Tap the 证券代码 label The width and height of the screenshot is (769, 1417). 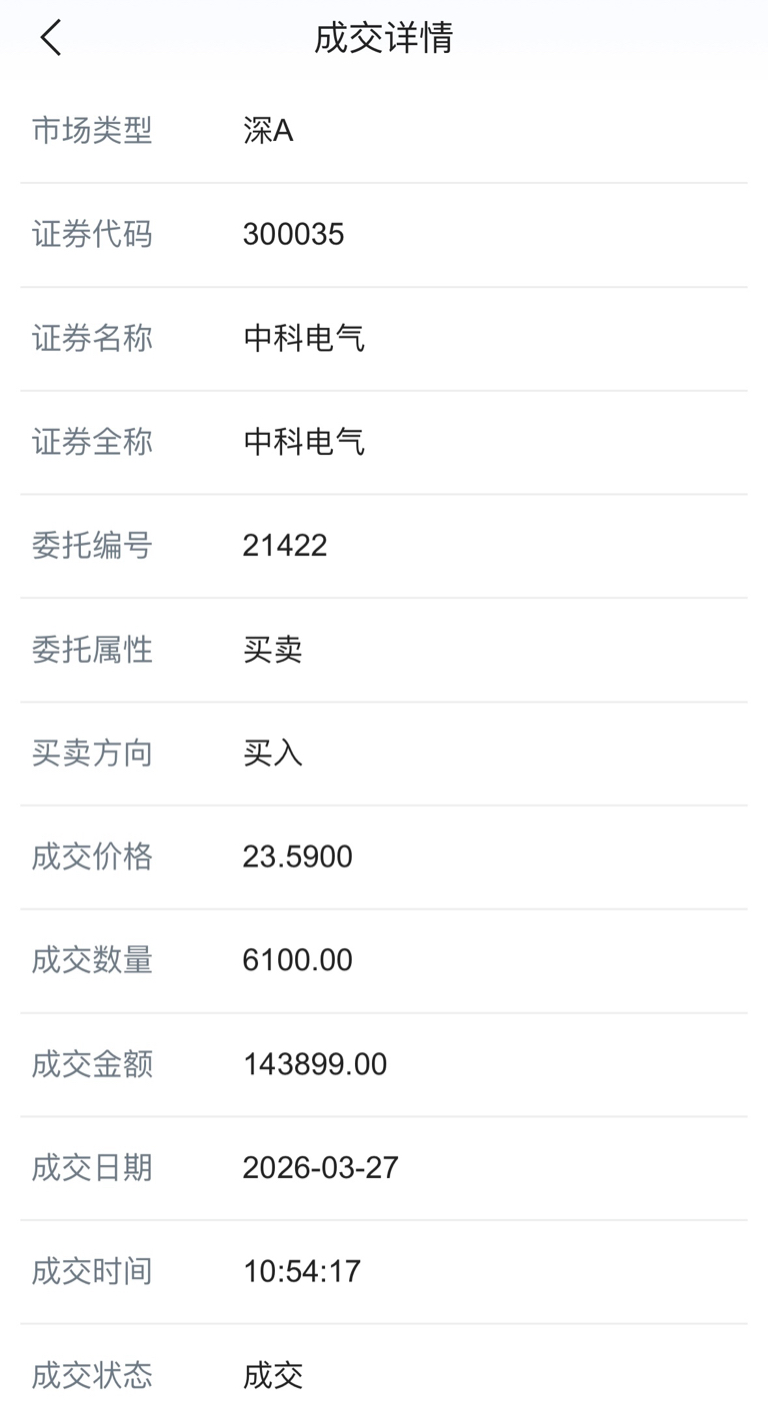click(92, 234)
